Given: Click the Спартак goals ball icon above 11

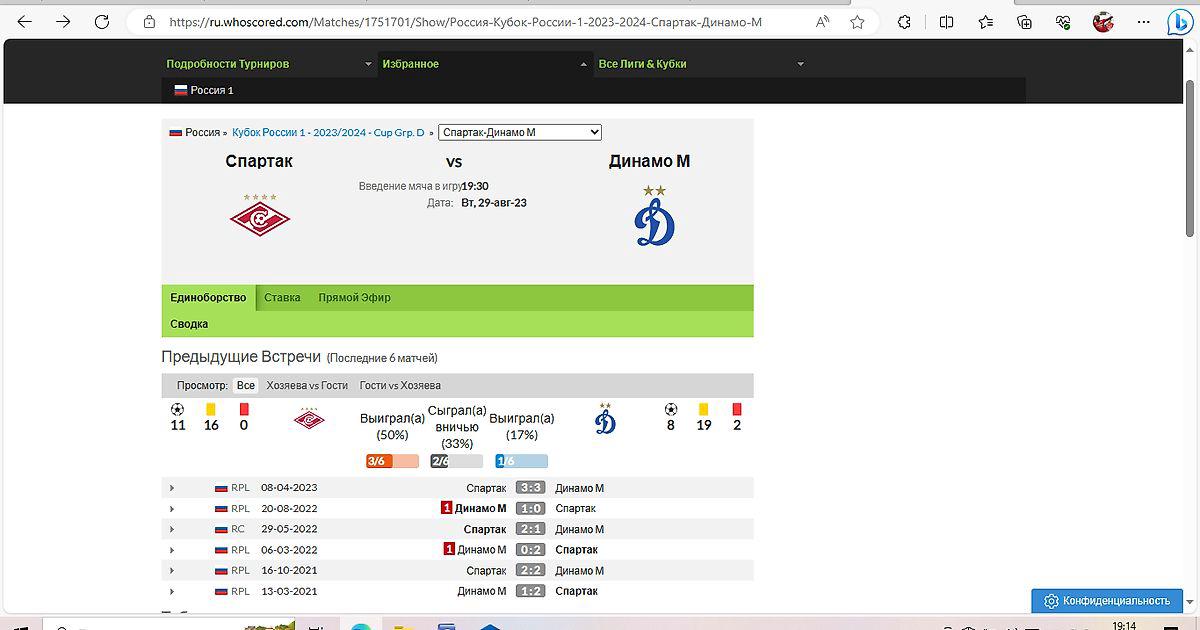Looking at the screenshot, I should click(x=178, y=409).
